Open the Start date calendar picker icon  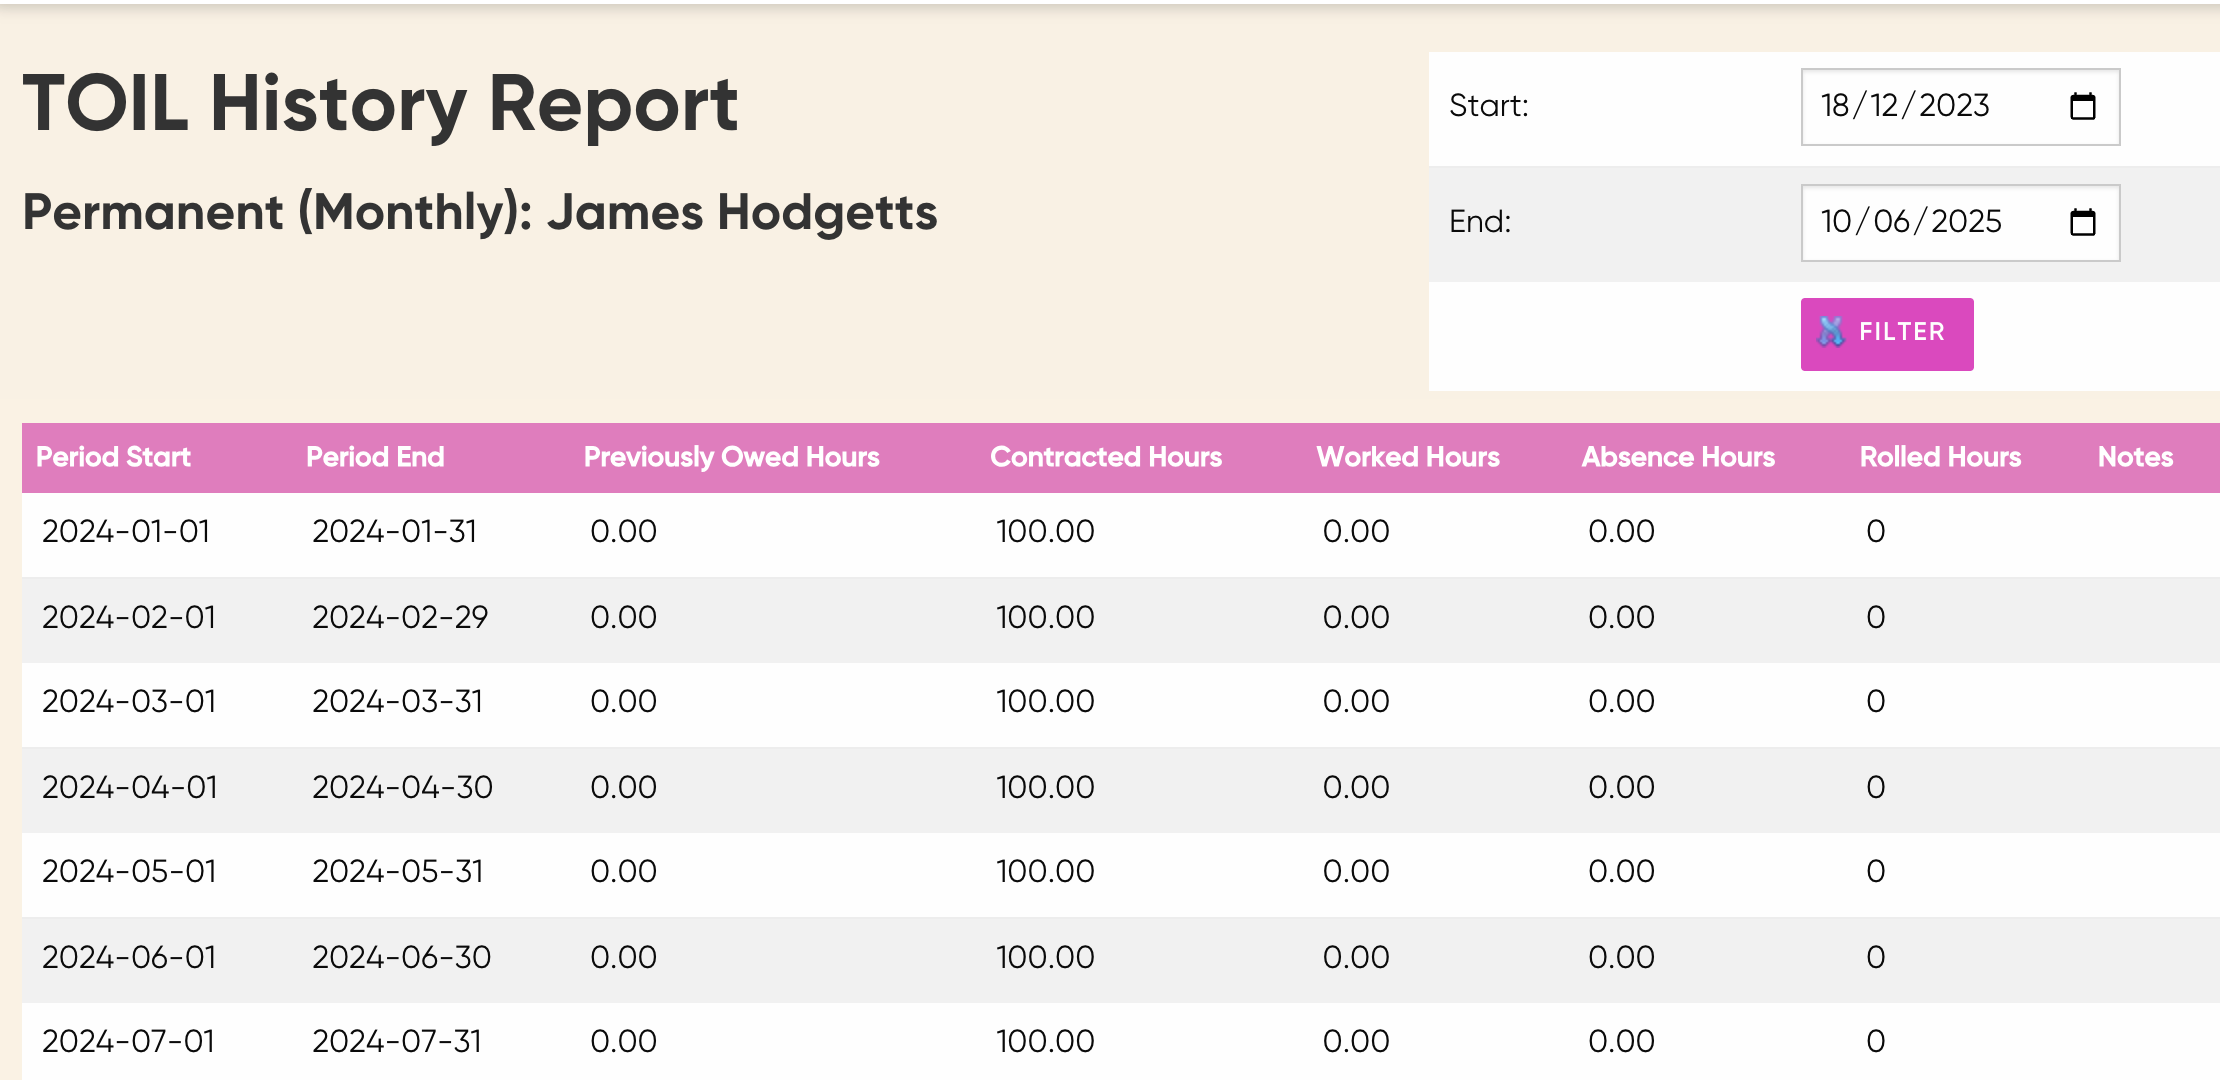pos(2083,106)
